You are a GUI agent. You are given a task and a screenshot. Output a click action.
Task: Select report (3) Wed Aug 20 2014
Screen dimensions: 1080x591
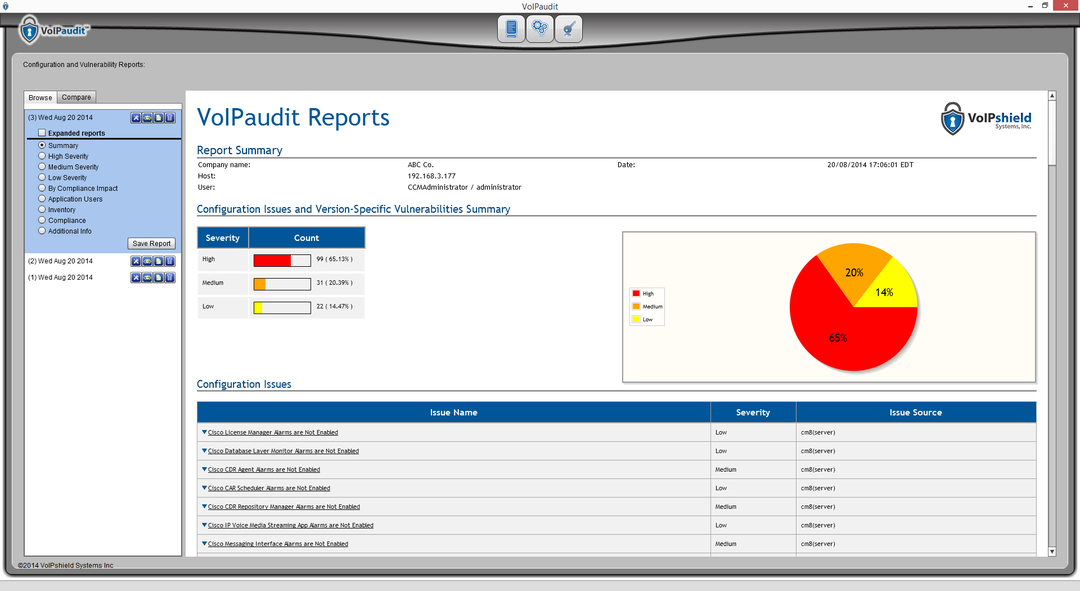61,118
